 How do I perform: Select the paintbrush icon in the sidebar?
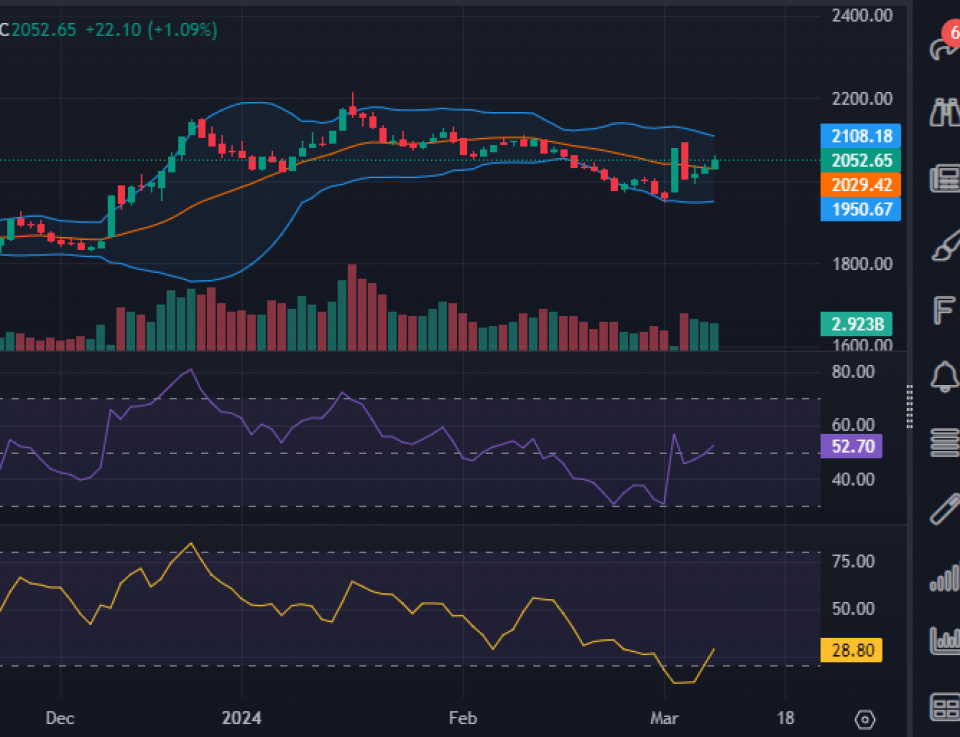coord(944,245)
